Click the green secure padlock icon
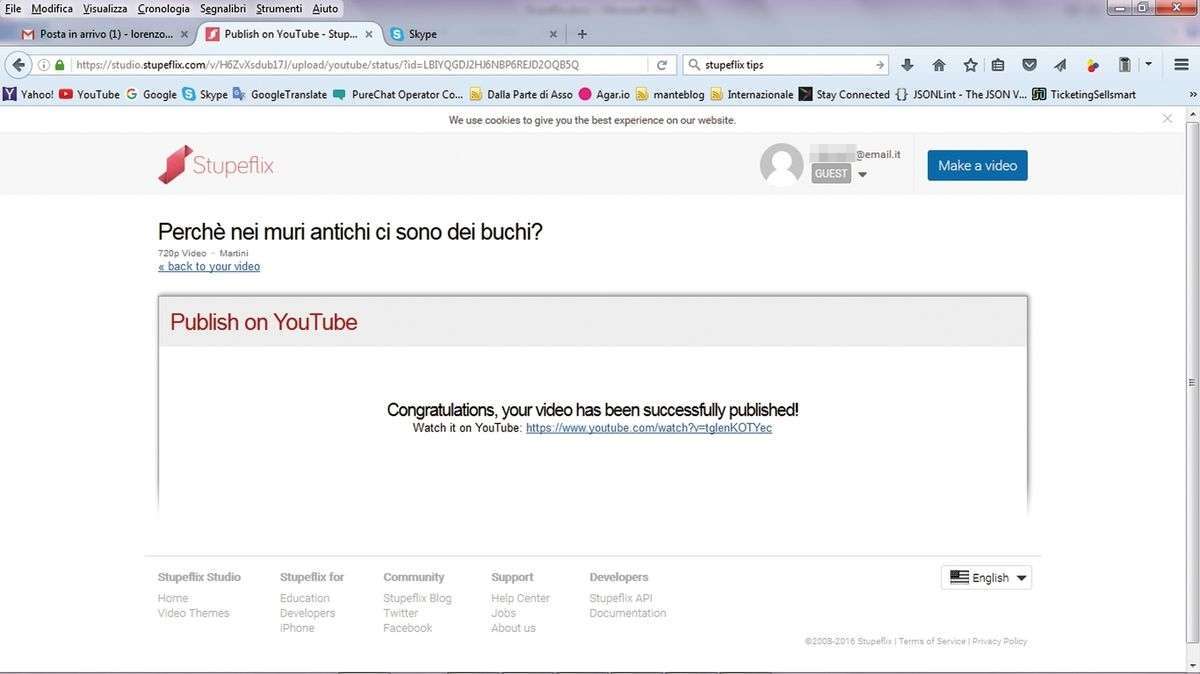The height and width of the screenshot is (674, 1200). tap(60, 65)
